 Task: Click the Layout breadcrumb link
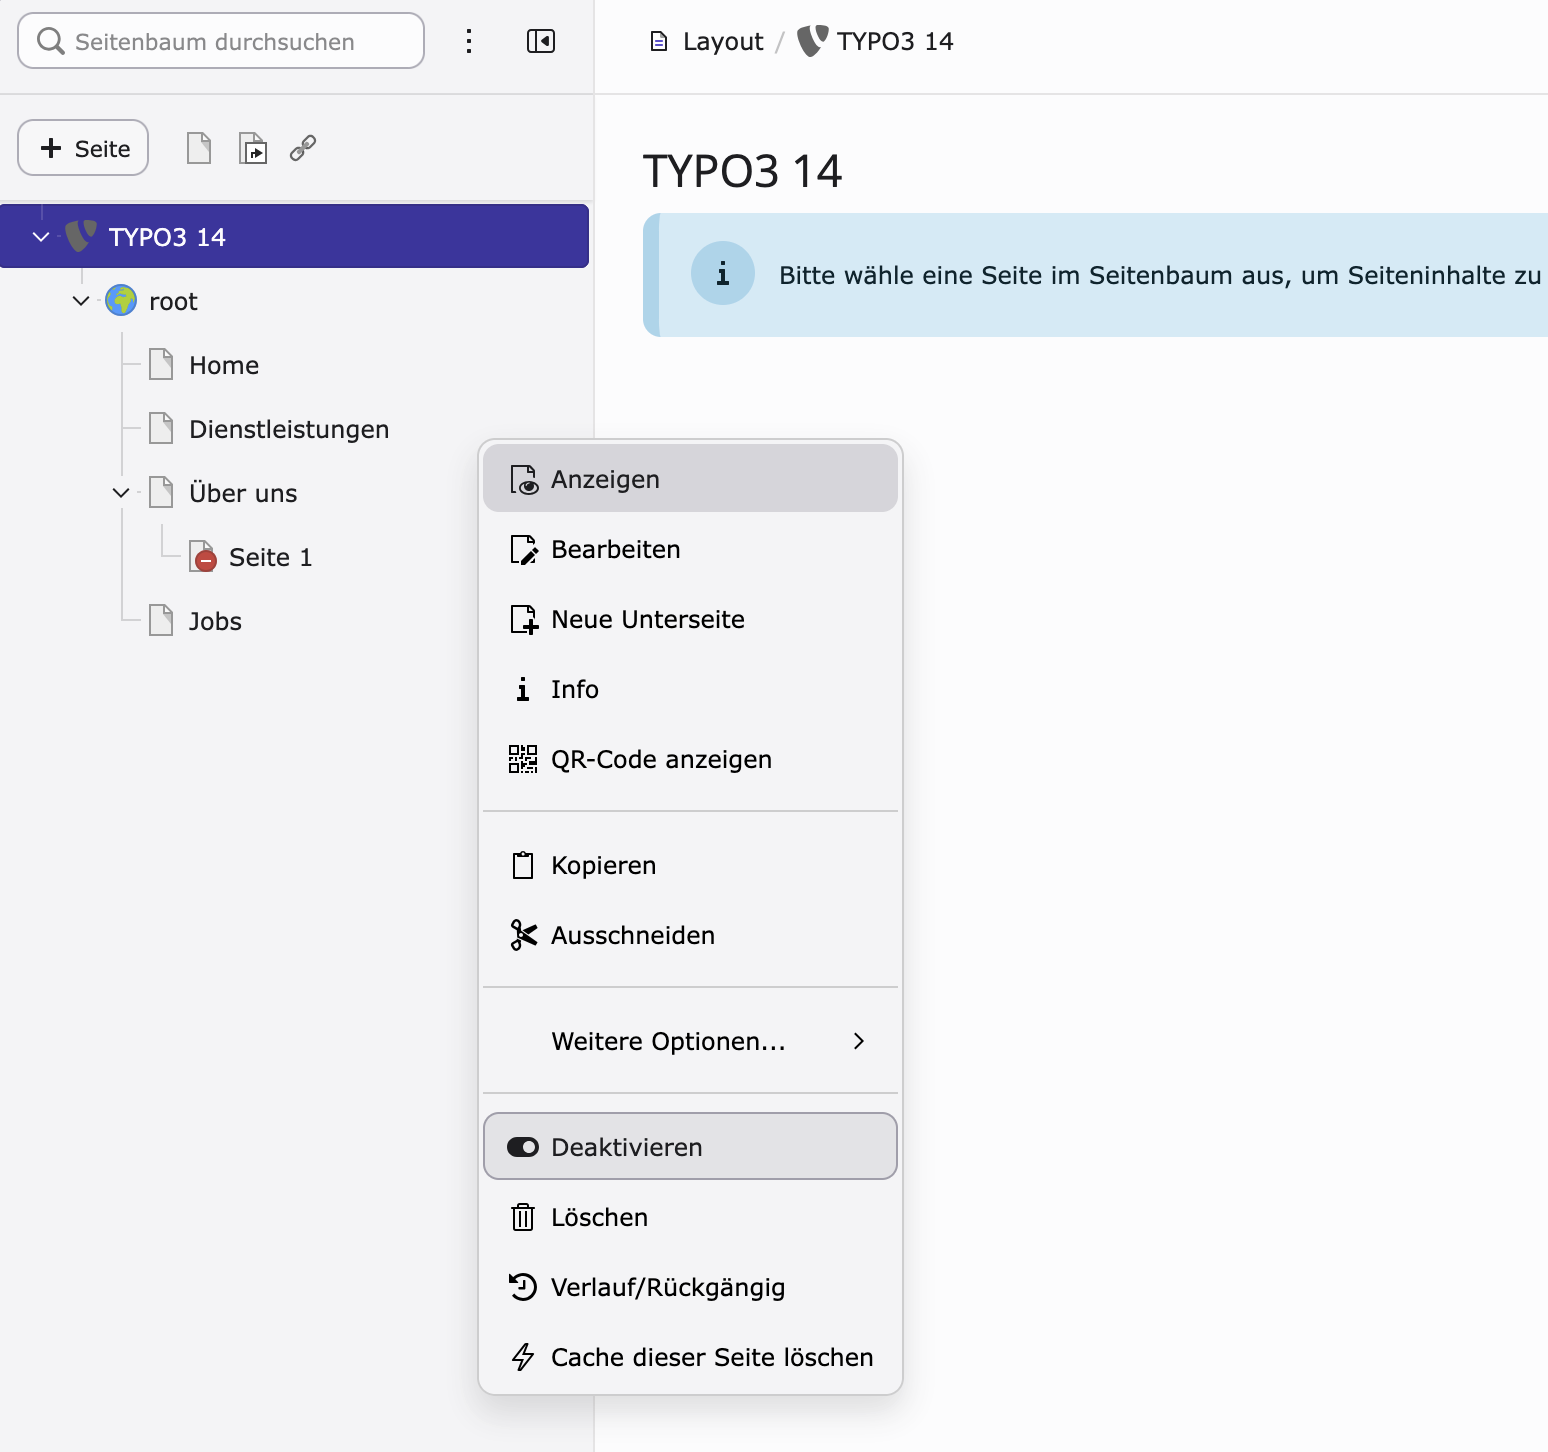pyautogui.click(x=722, y=41)
